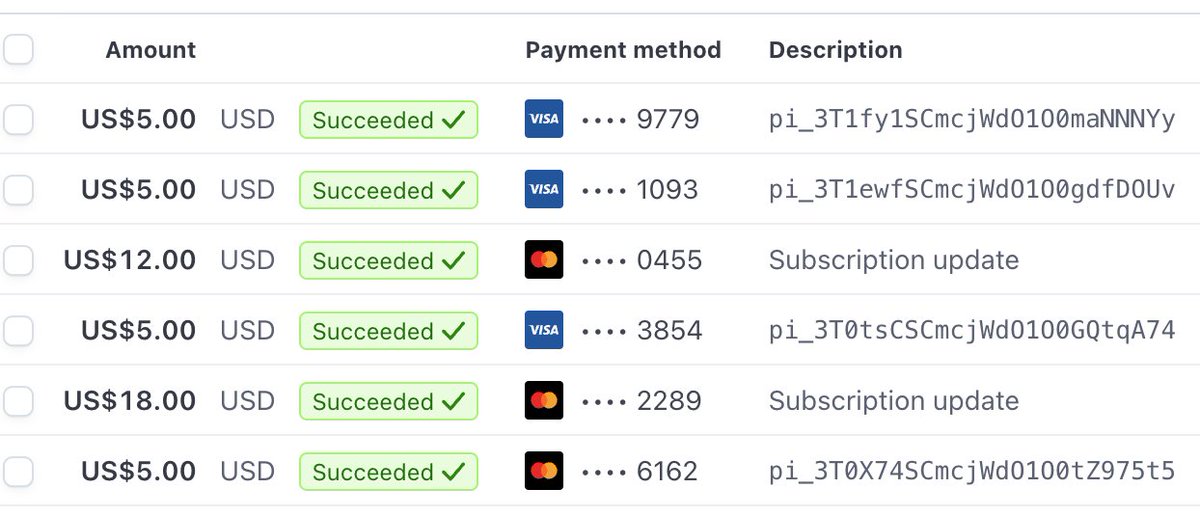Click the Mastercard icon for card 0455
Screen dimensions: 1200x516
[544, 260]
